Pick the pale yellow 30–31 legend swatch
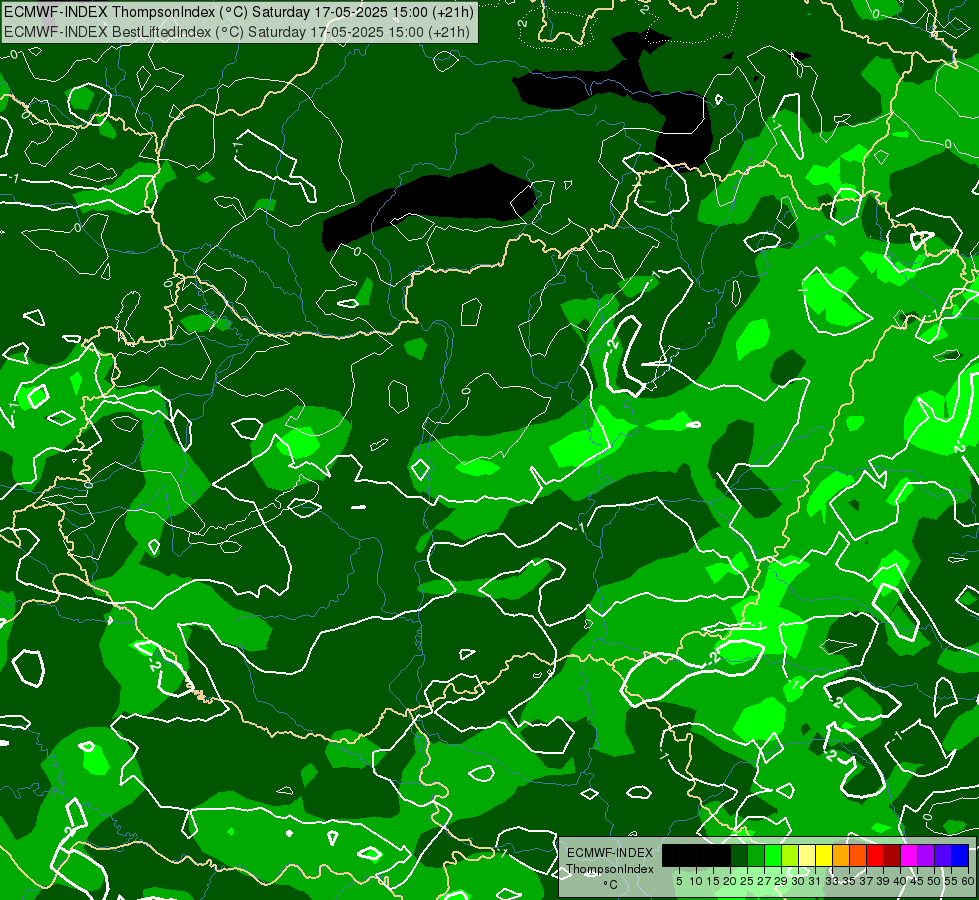This screenshot has width=979, height=900. 807,855
